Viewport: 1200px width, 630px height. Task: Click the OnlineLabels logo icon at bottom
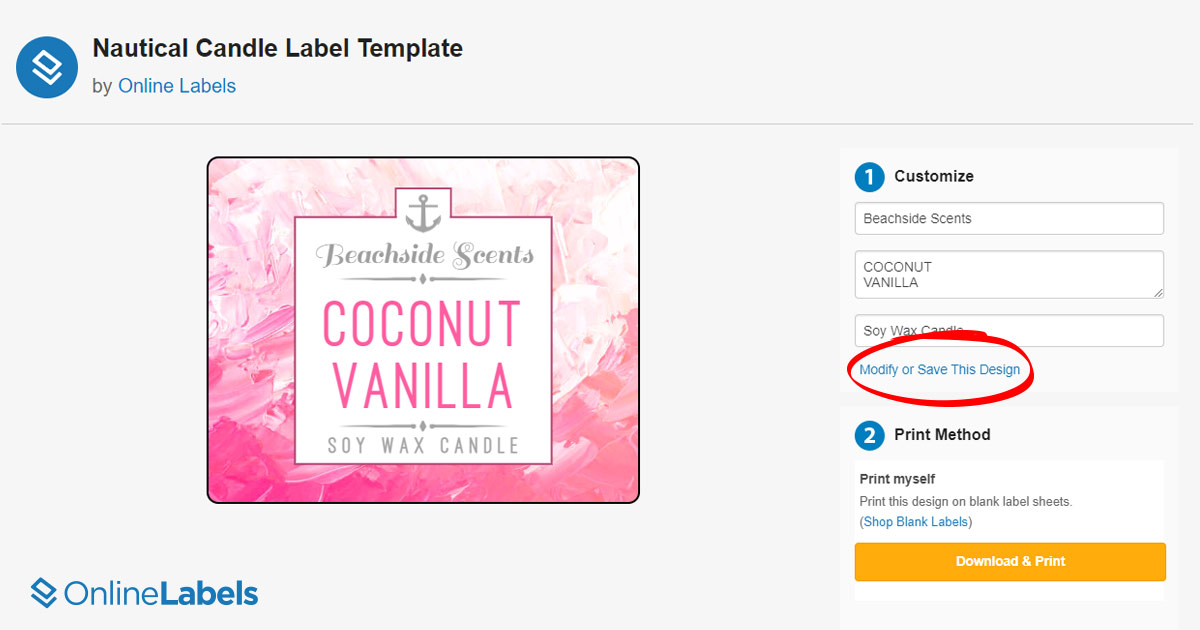pyautogui.click(x=44, y=593)
